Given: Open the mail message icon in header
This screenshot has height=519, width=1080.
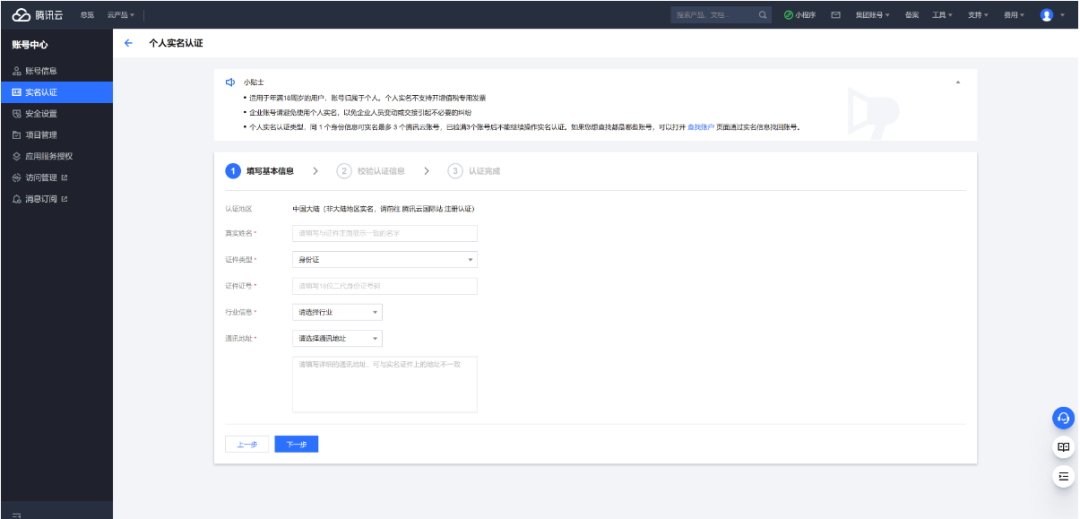Looking at the screenshot, I should (835, 15).
